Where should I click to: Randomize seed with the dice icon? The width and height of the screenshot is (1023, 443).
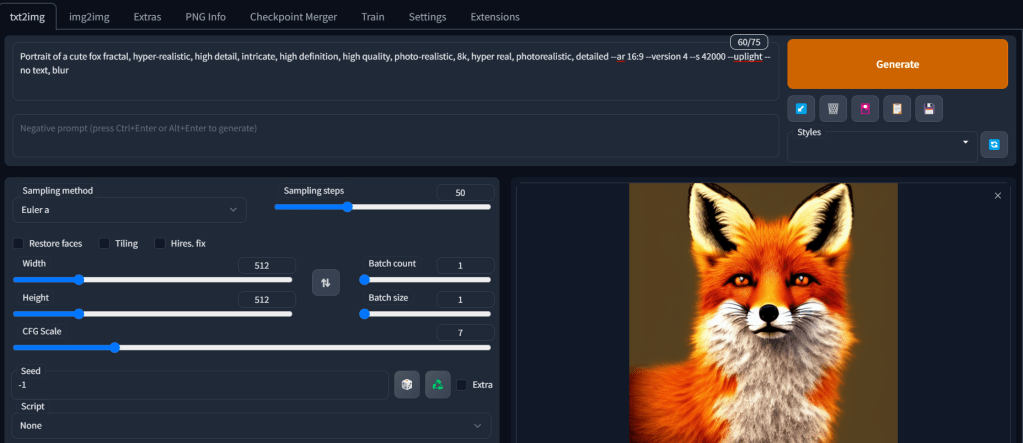click(x=406, y=384)
